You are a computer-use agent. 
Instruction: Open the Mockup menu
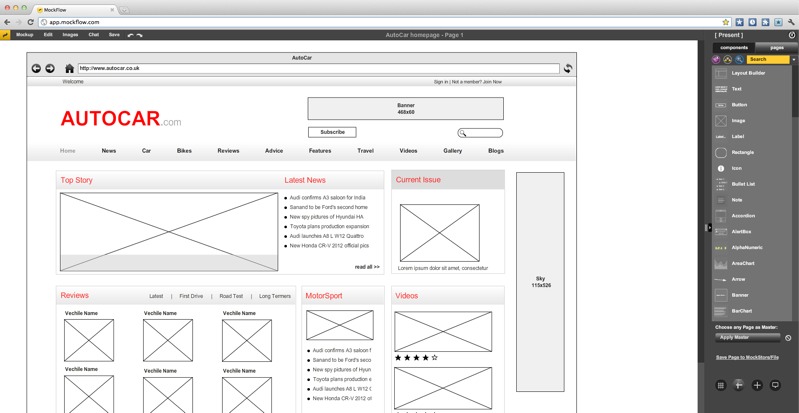[24, 35]
